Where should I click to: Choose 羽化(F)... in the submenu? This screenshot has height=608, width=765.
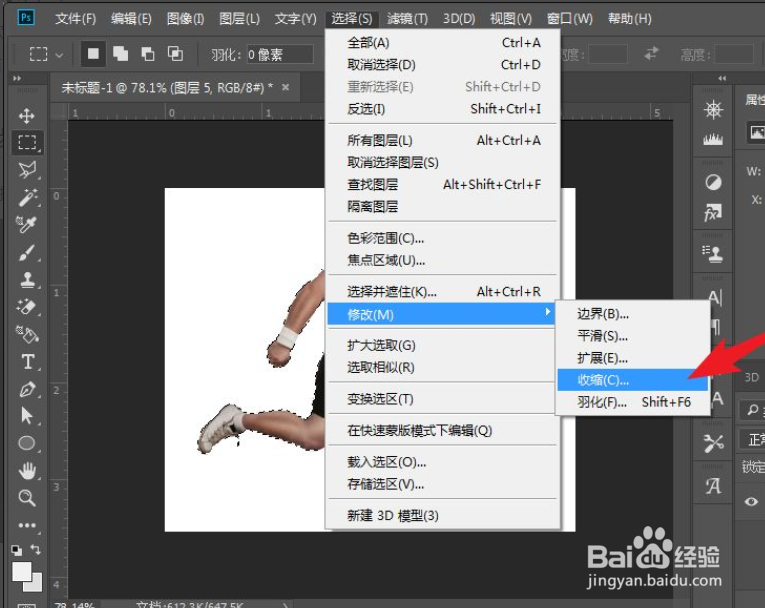(x=633, y=402)
